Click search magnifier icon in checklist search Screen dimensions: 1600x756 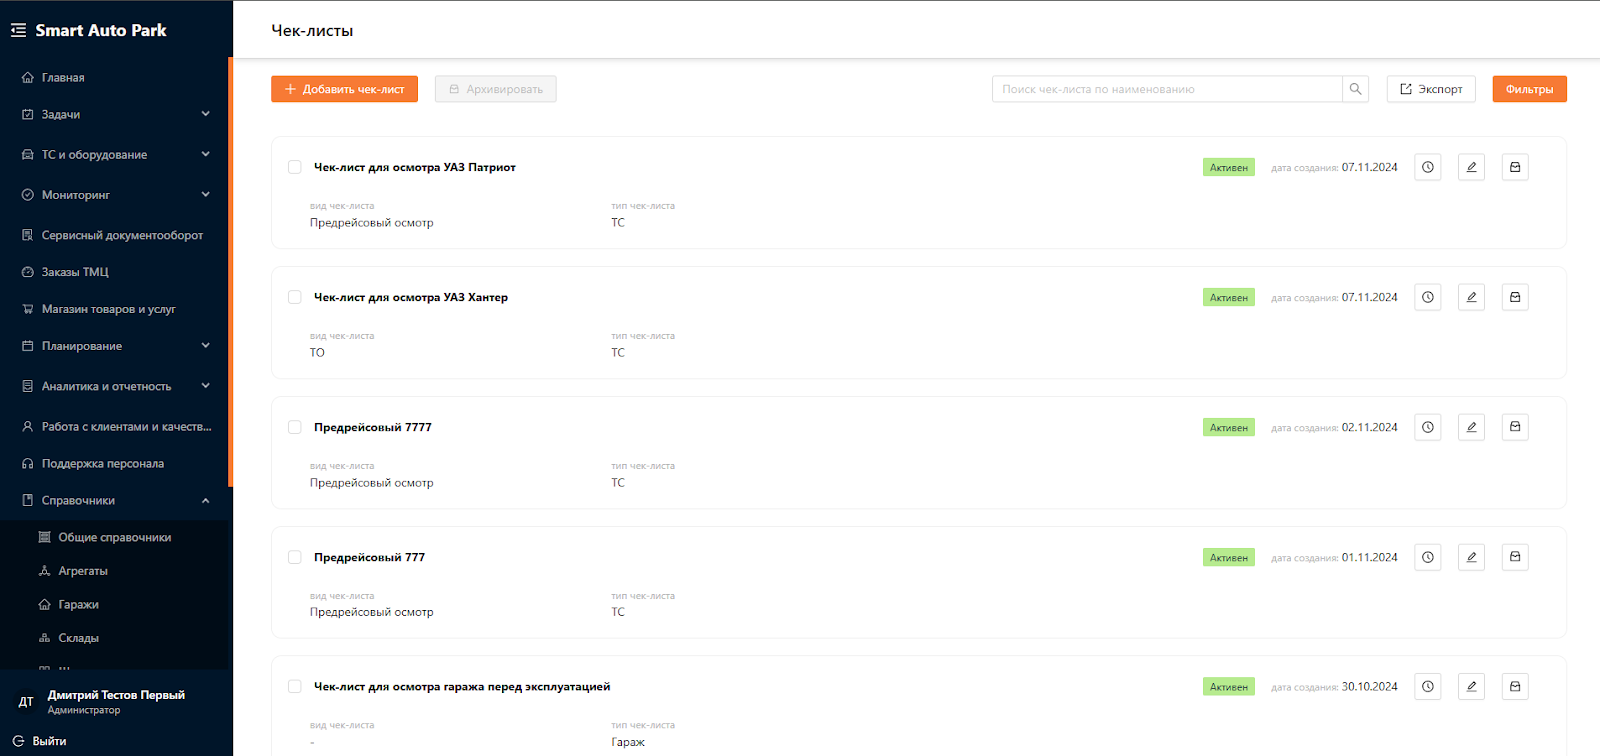1355,89
